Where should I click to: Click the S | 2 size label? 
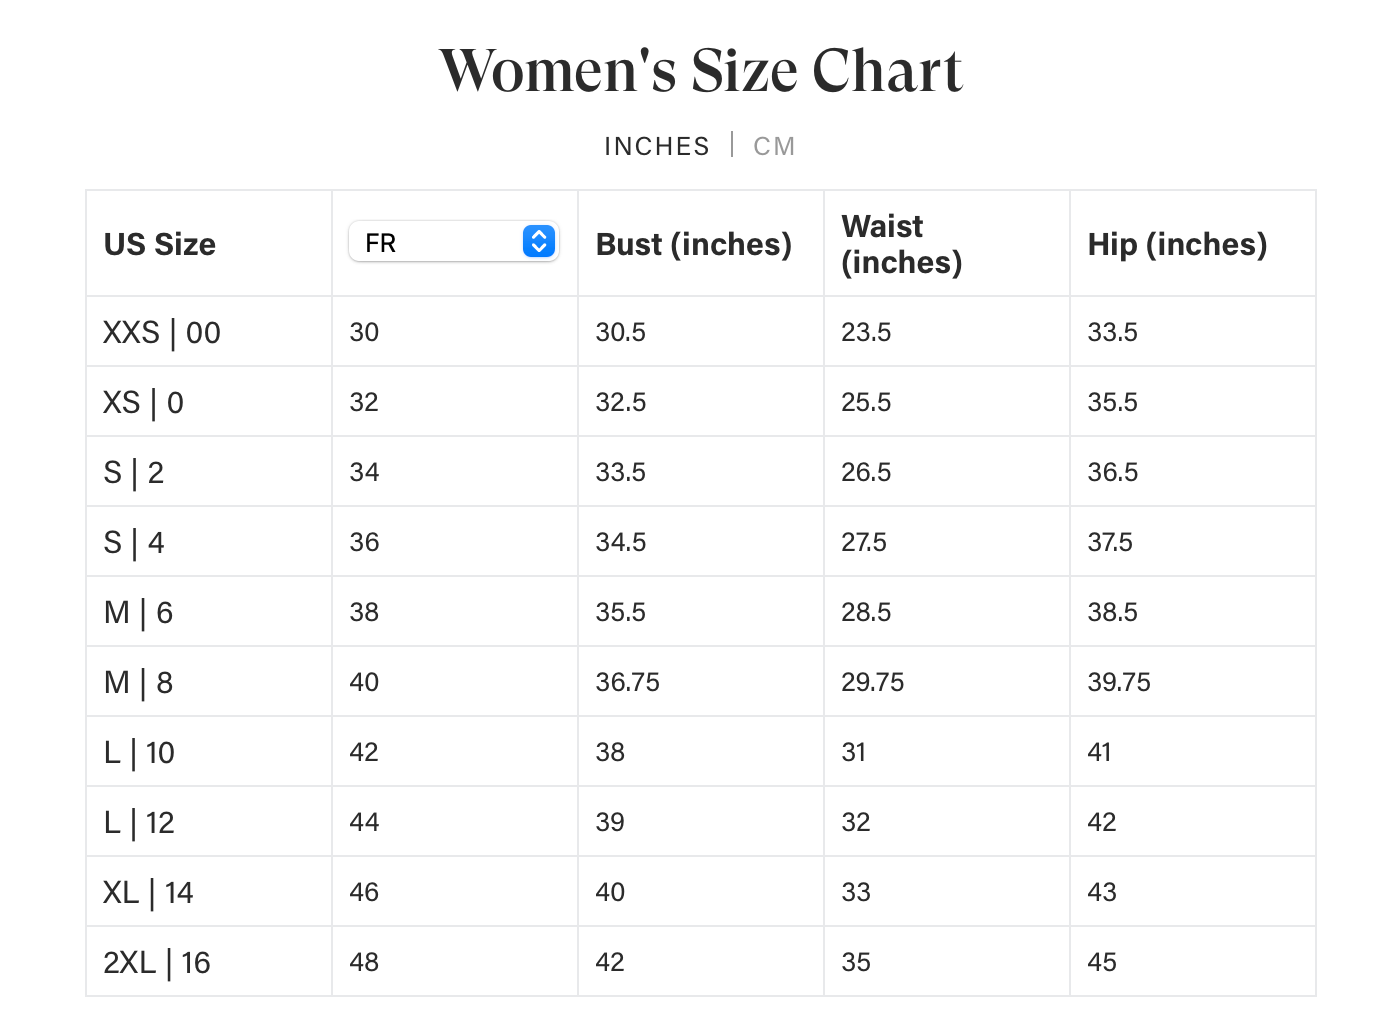pyautogui.click(x=134, y=472)
